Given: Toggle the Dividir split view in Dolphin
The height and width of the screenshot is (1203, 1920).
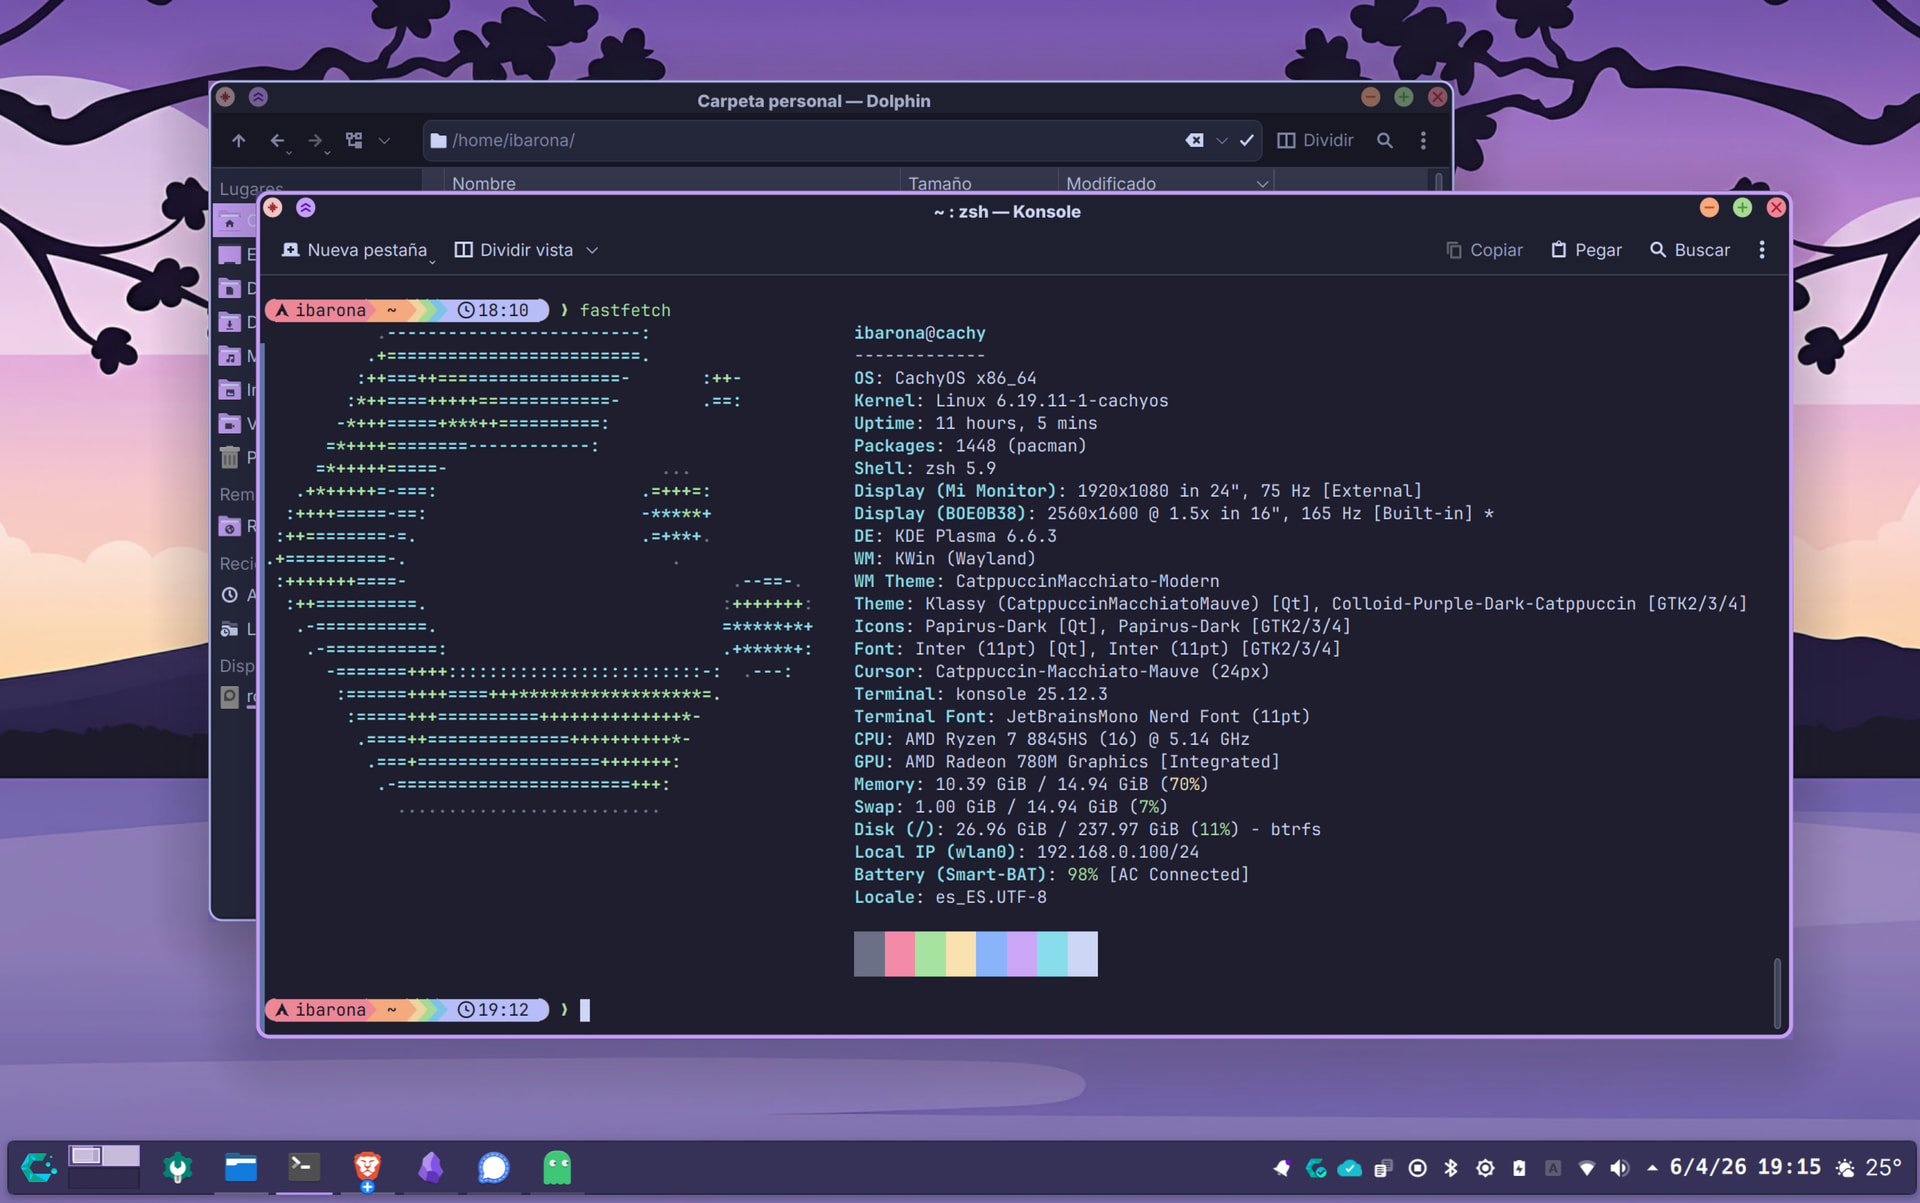Looking at the screenshot, I should coord(1315,141).
